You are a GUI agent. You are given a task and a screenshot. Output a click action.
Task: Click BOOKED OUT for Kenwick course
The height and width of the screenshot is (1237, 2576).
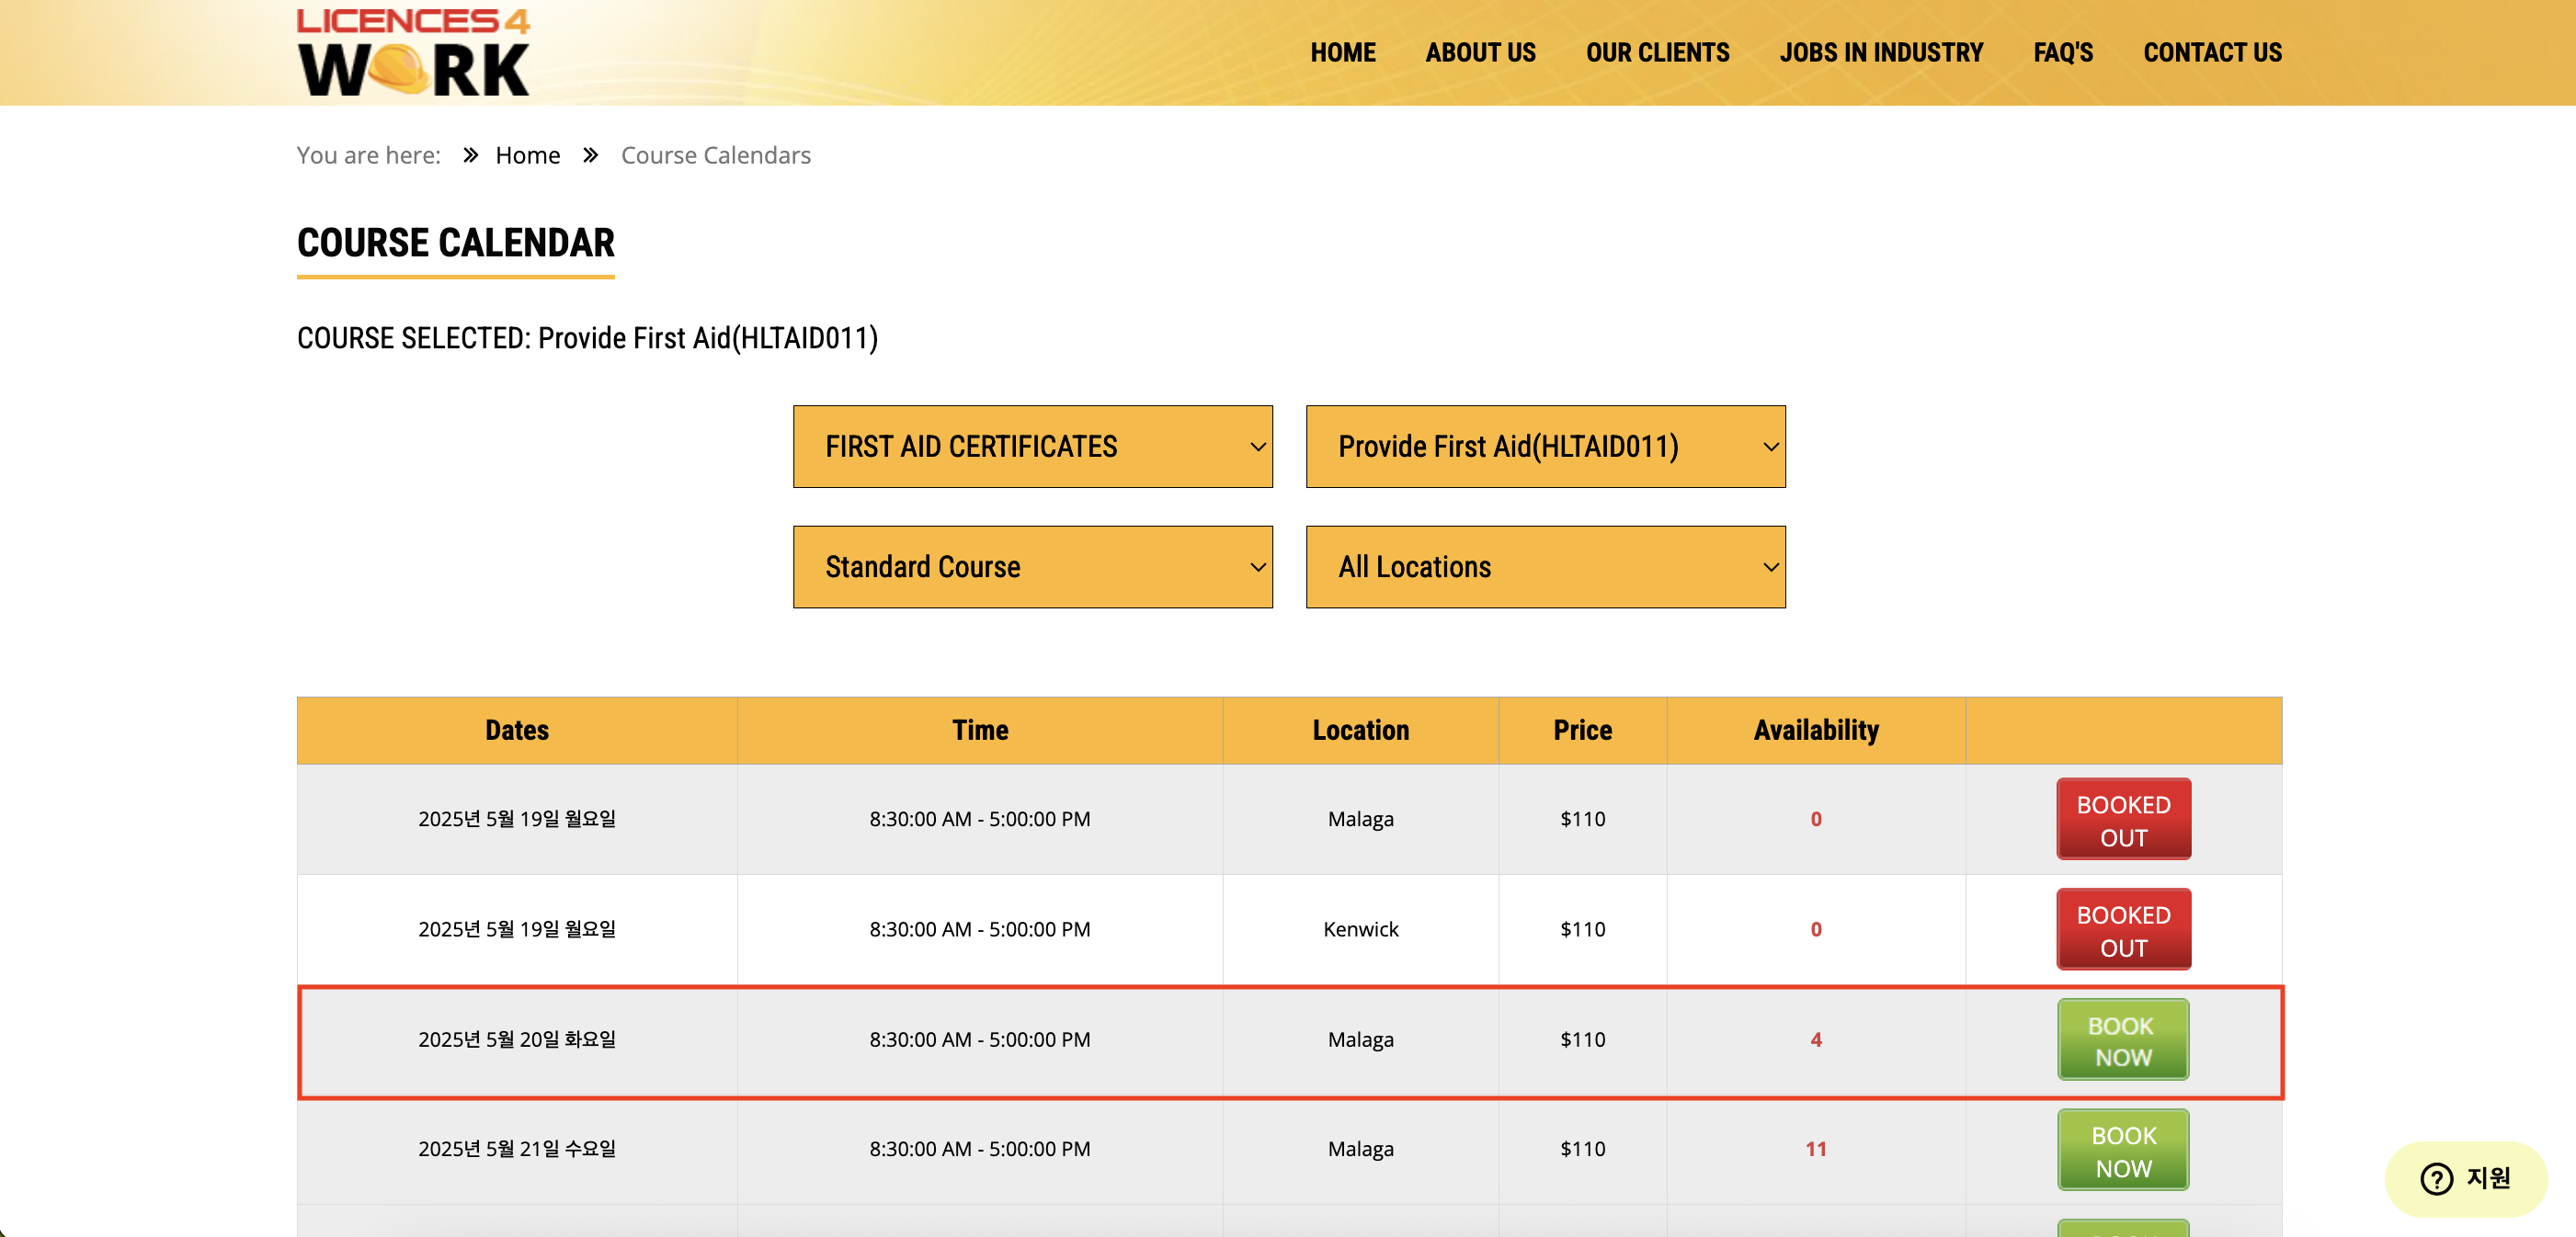tap(2122, 930)
